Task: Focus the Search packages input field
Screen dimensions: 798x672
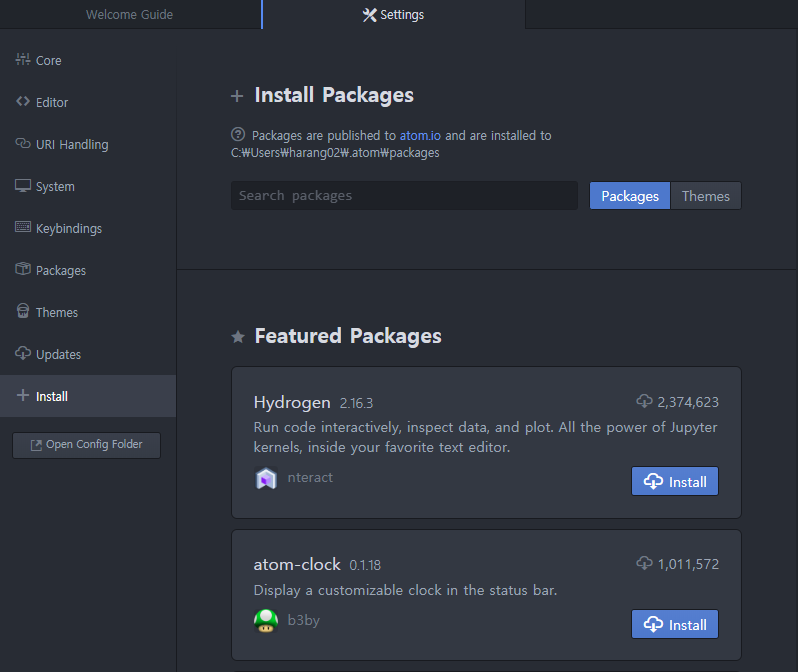Action: pyautogui.click(x=404, y=195)
